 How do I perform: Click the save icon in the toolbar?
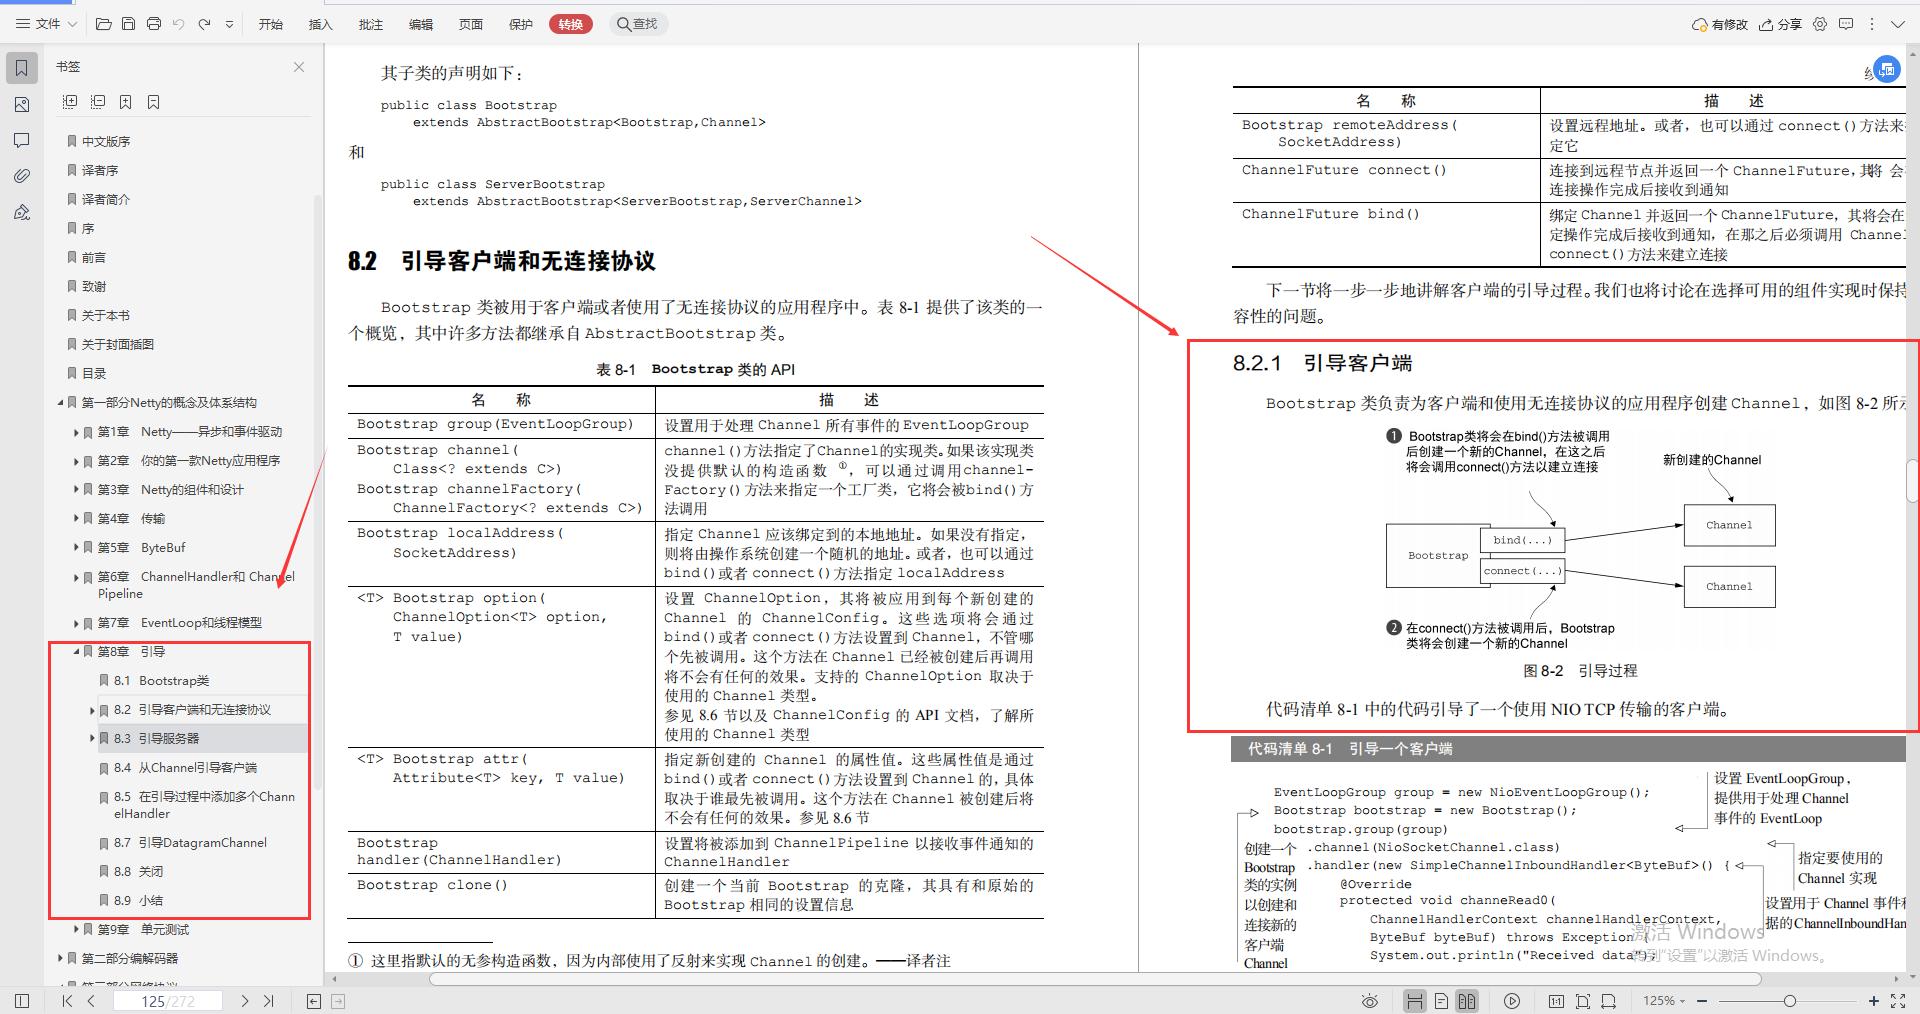click(128, 24)
